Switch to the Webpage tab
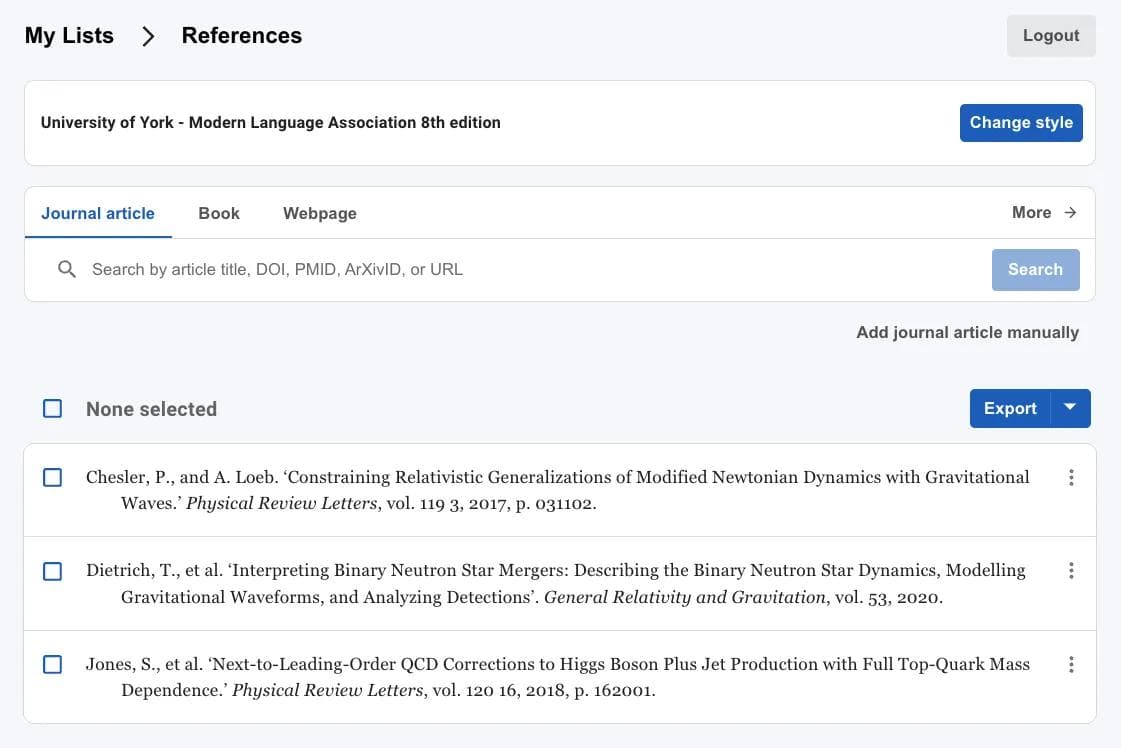Screen dimensions: 1121x748 click(x=320, y=213)
